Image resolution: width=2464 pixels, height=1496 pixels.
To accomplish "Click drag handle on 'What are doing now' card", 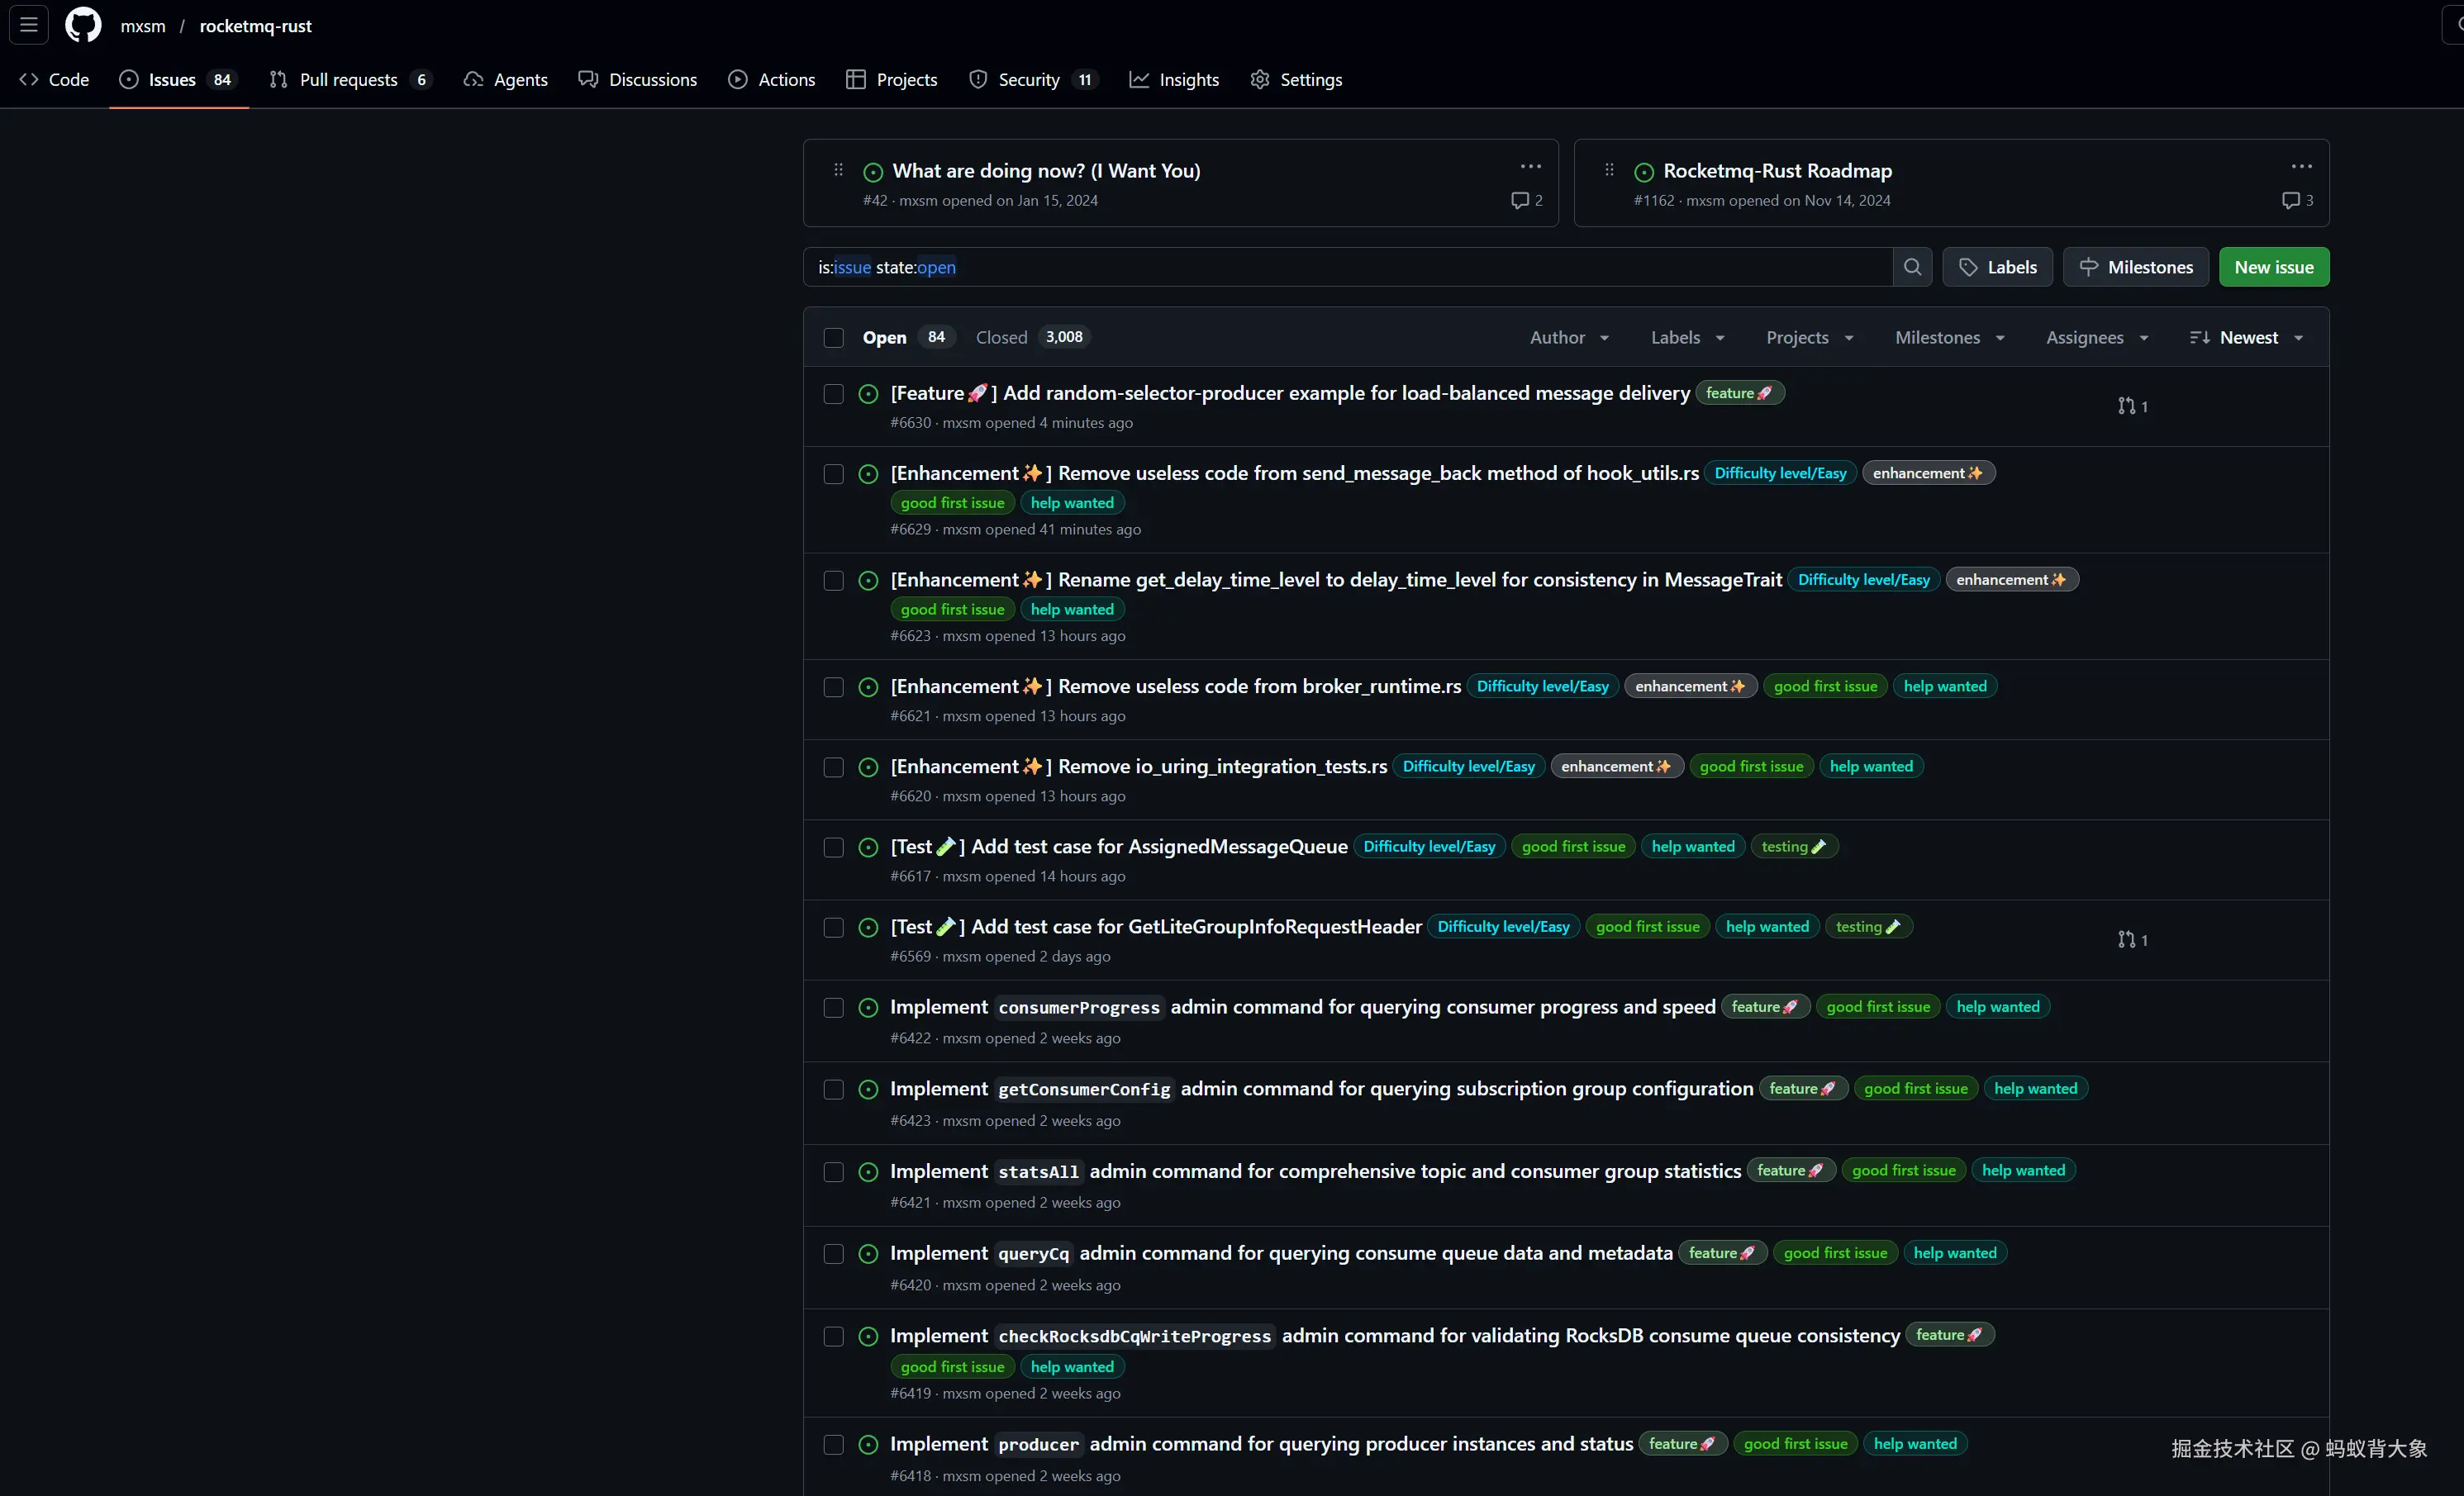I will tap(838, 170).
